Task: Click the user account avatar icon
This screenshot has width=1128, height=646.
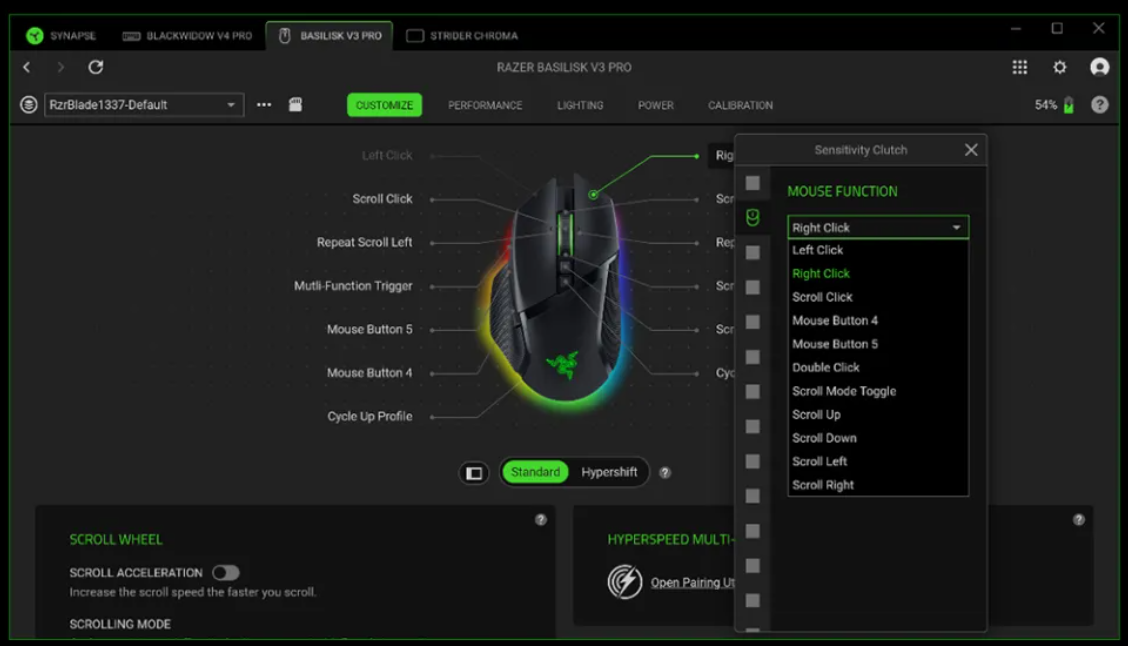Action: pos(1099,67)
